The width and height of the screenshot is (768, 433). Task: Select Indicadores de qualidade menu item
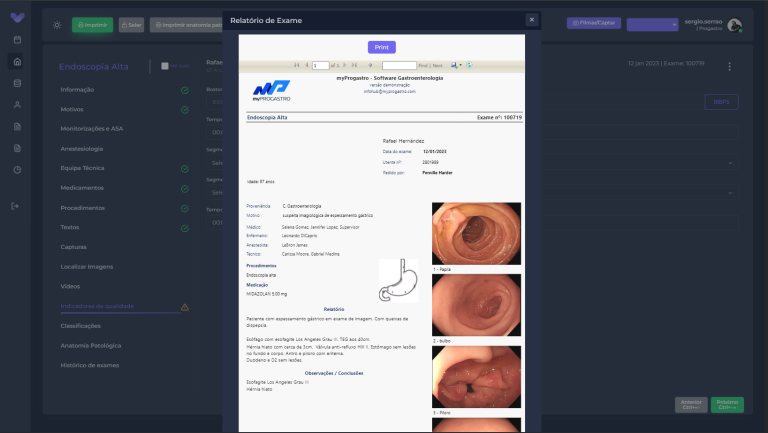pos(97,306)
